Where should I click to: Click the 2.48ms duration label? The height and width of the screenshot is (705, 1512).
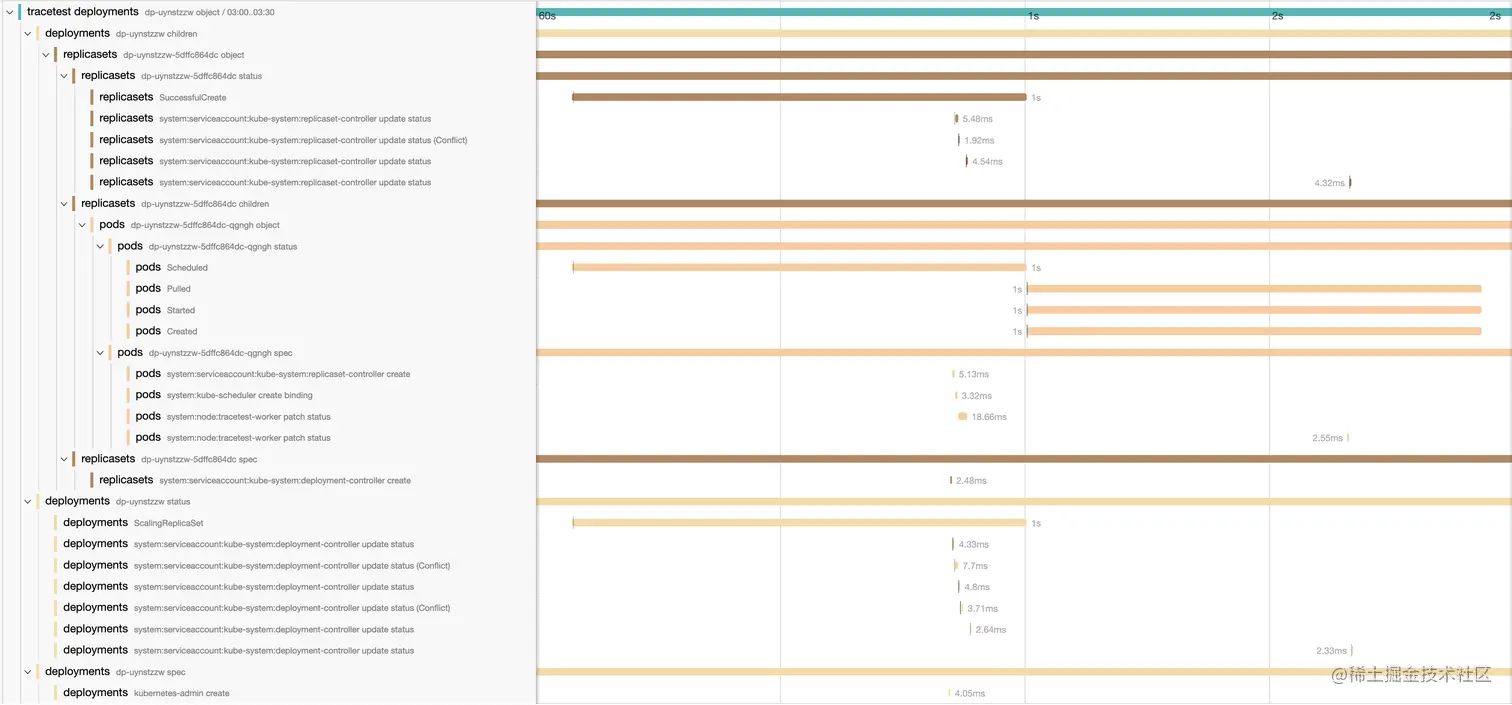click(971, 481)
